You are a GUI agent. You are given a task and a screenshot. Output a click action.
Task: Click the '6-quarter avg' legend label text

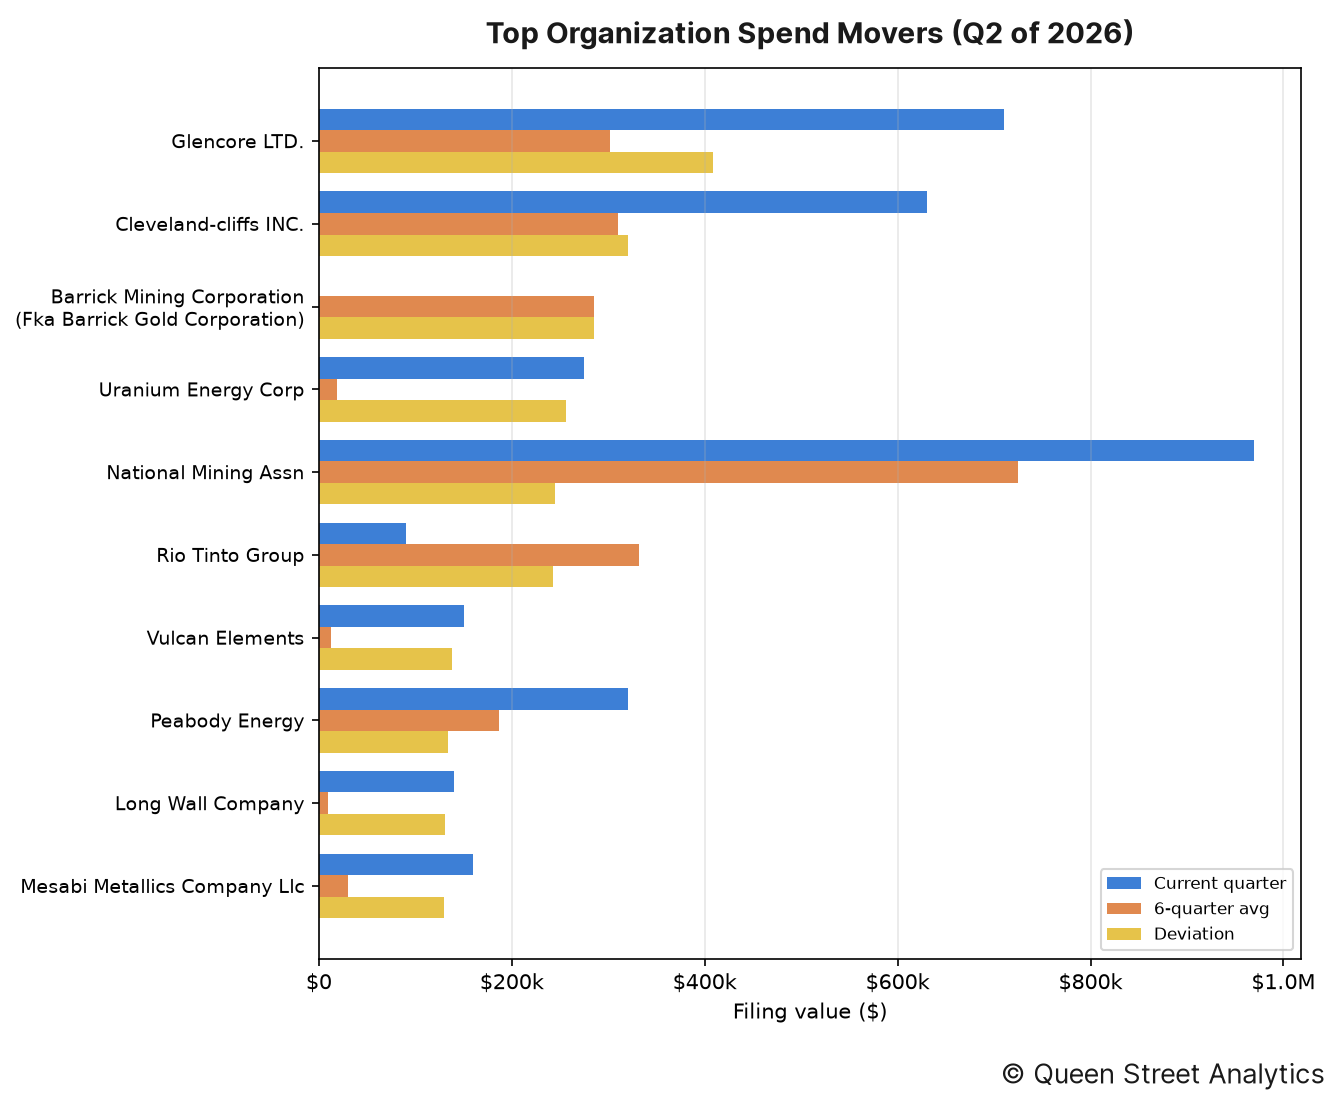tap(1212, 909)
